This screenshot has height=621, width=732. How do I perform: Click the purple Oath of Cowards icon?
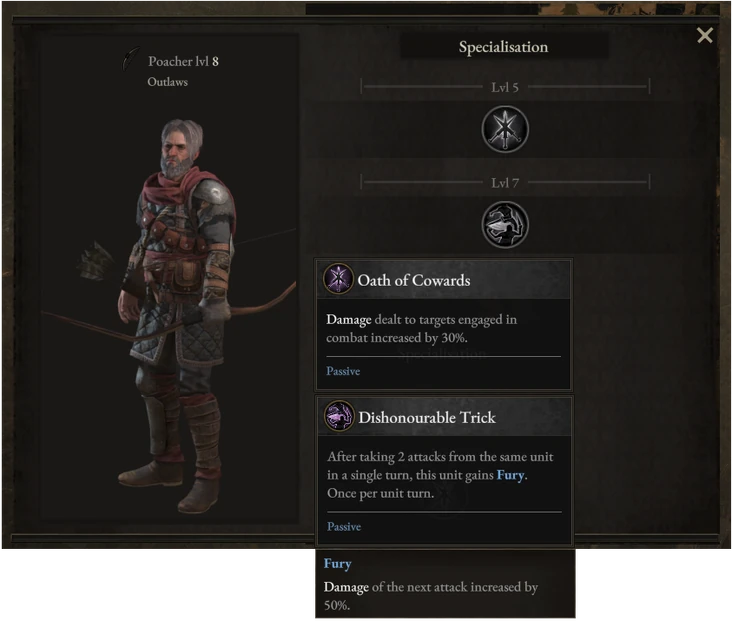pyautogui.click(x=338, y=279)
